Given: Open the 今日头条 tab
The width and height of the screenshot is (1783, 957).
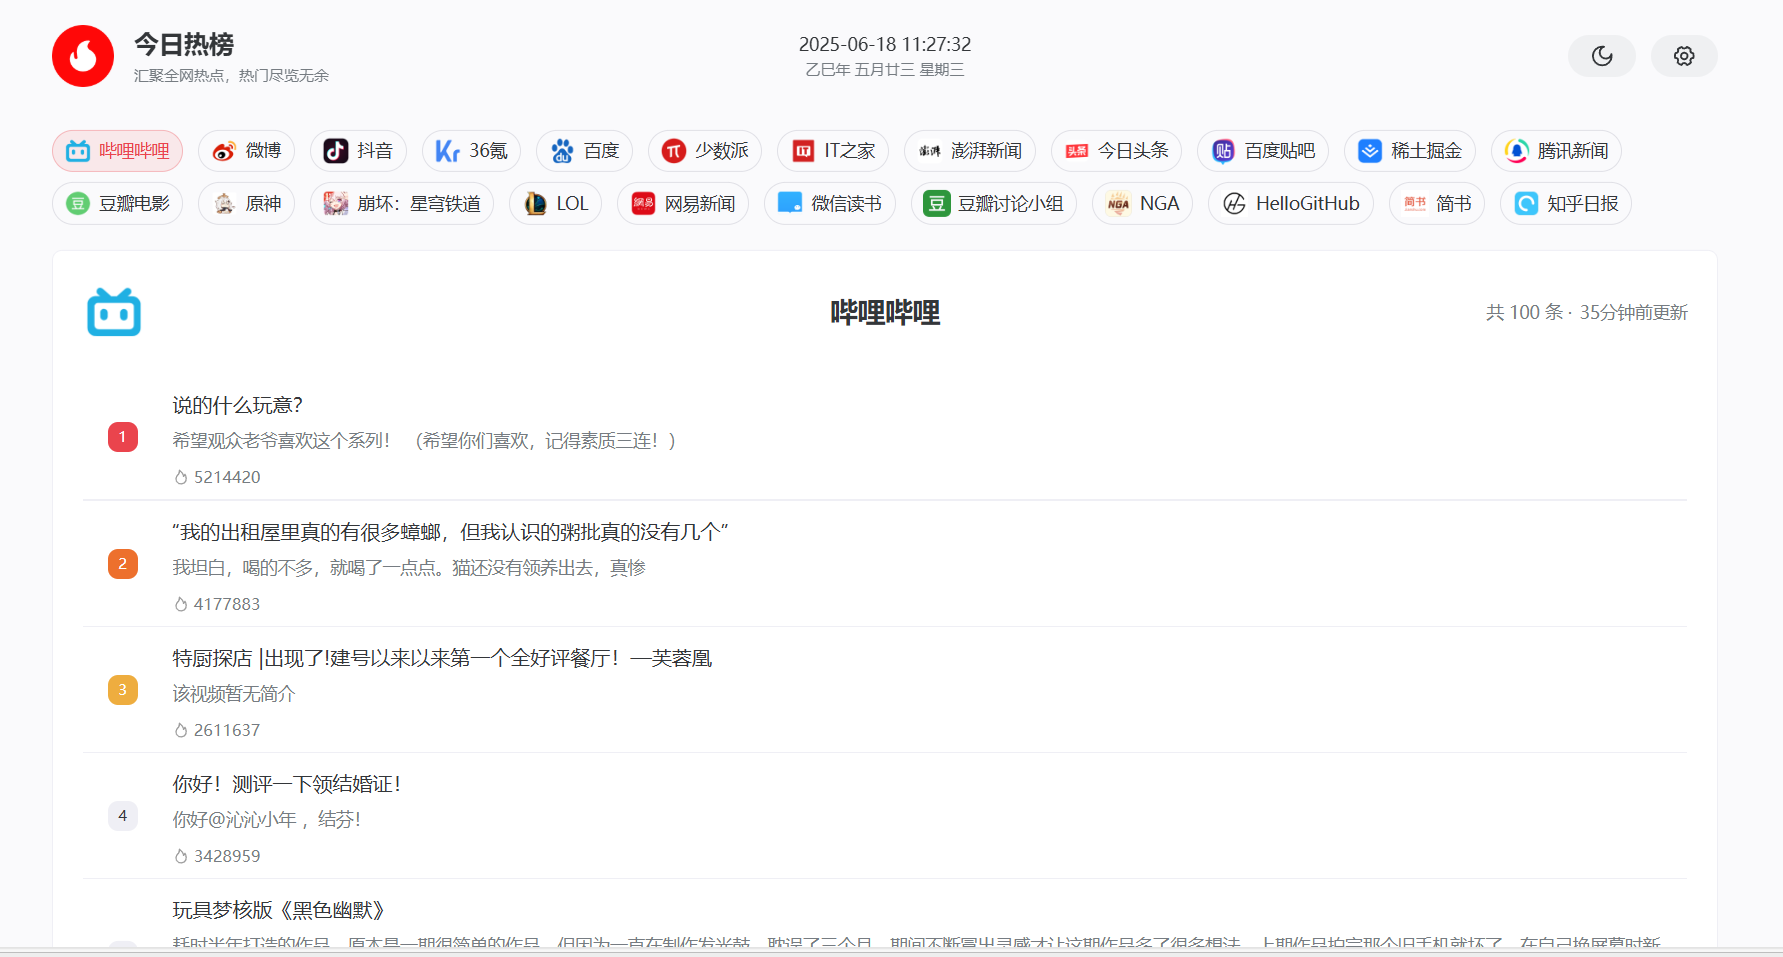Looking at the screenshot, I should point(1116,151).
